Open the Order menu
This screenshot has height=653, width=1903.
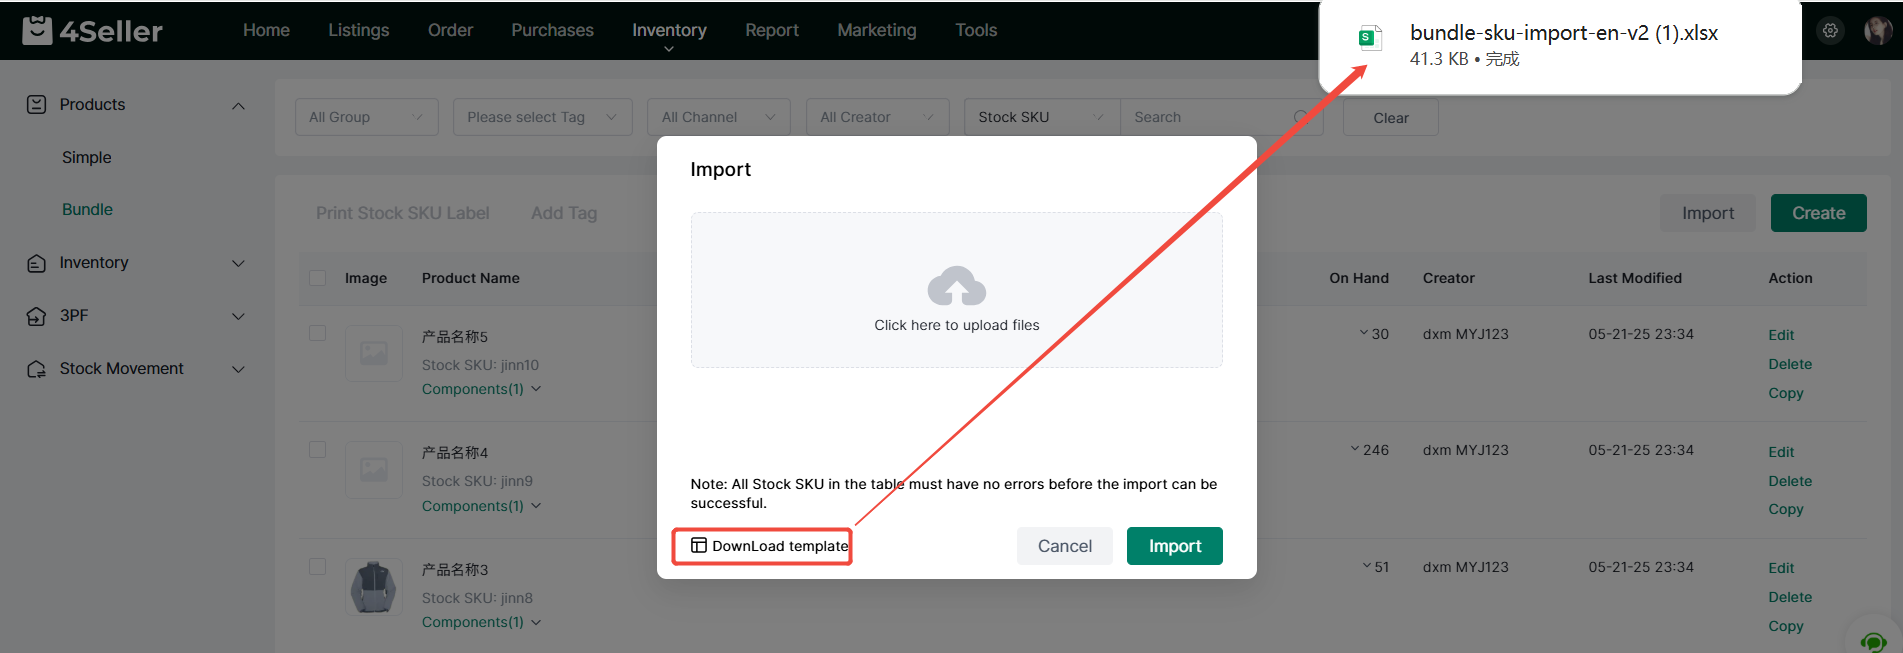tap(450, 30)
